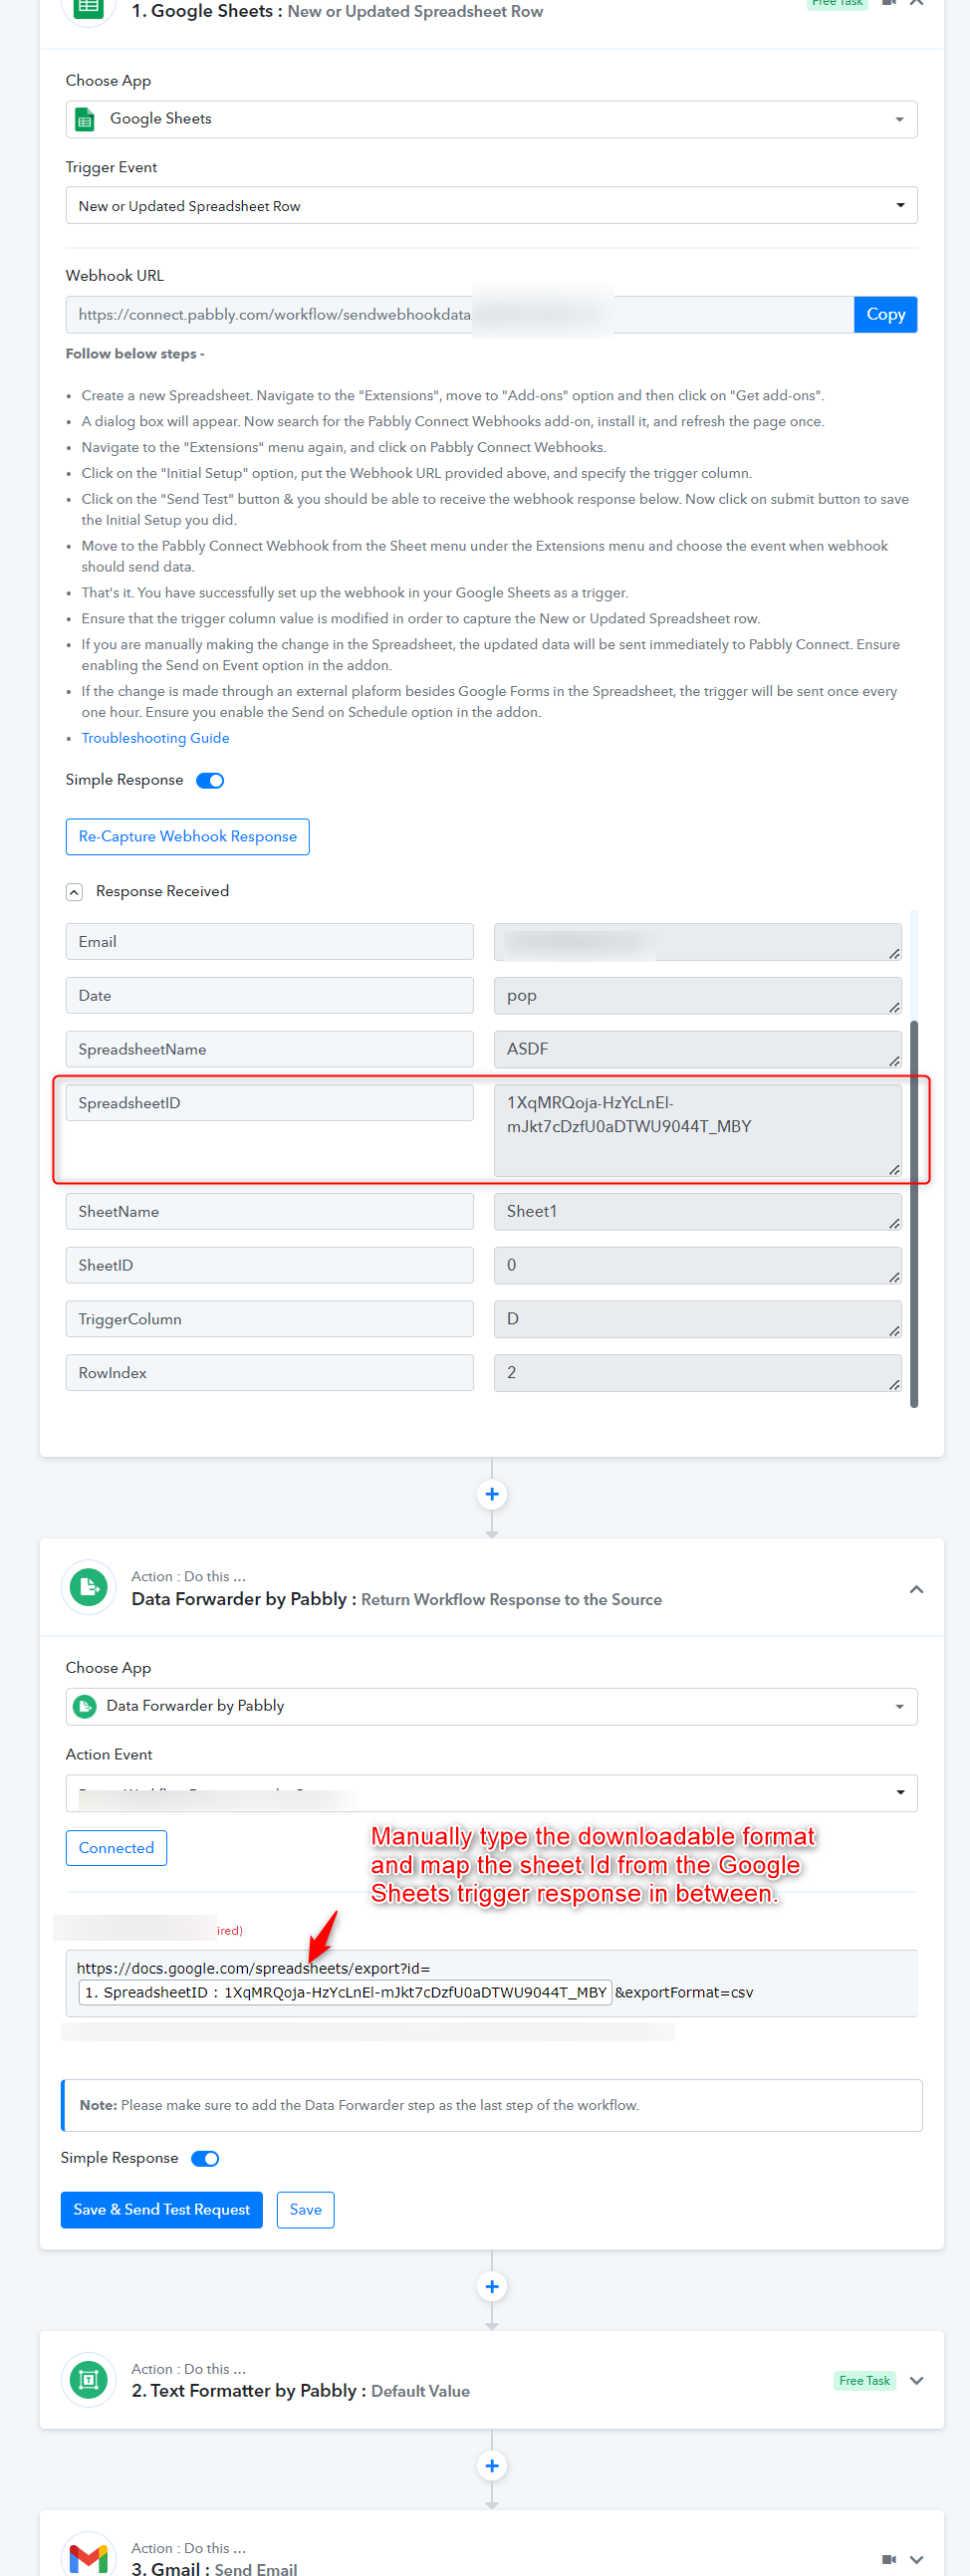The height and width of the screenshot is (2576, 970).
Task: Click the Webhook URL field
Action: pyautogui.click(x=460, y=314)
